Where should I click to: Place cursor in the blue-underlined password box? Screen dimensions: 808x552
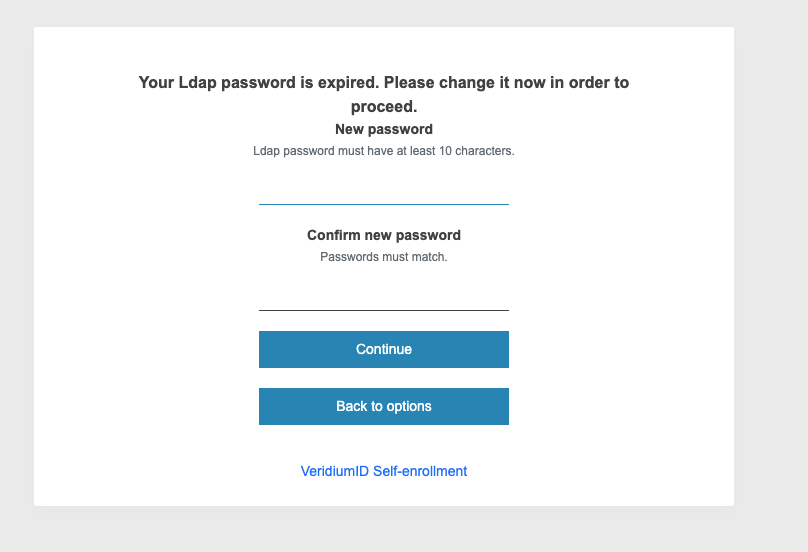point(383,190)
